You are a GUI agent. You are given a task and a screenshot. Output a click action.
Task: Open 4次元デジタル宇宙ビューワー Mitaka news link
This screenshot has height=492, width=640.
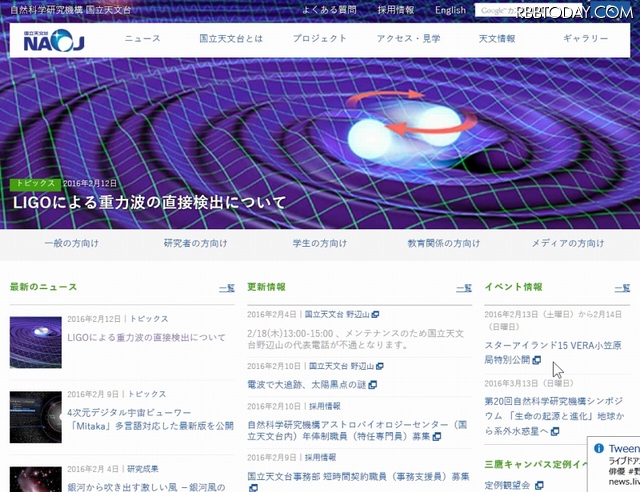pyautogui.click(x=150, y=419)
